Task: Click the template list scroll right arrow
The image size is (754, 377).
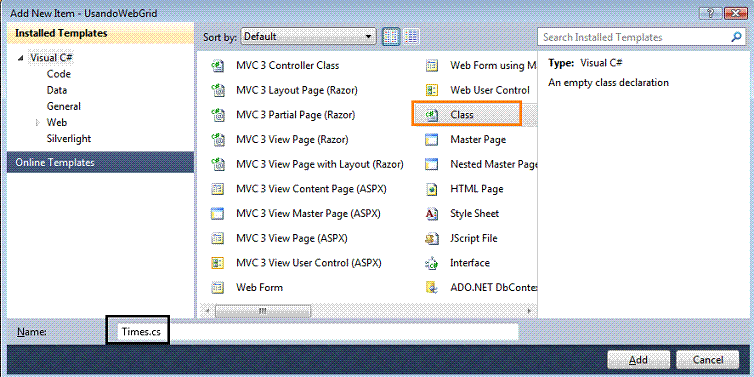Action: coord(529,311)
